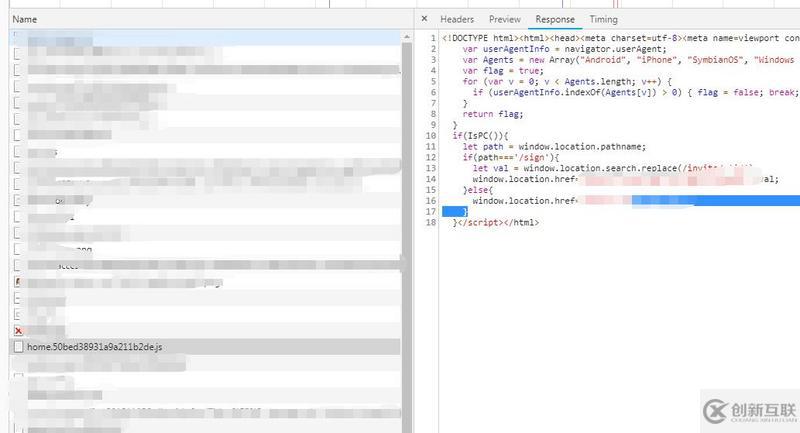Open the Headers tab
Screen dimensions: 800x433
click(457, 19)
